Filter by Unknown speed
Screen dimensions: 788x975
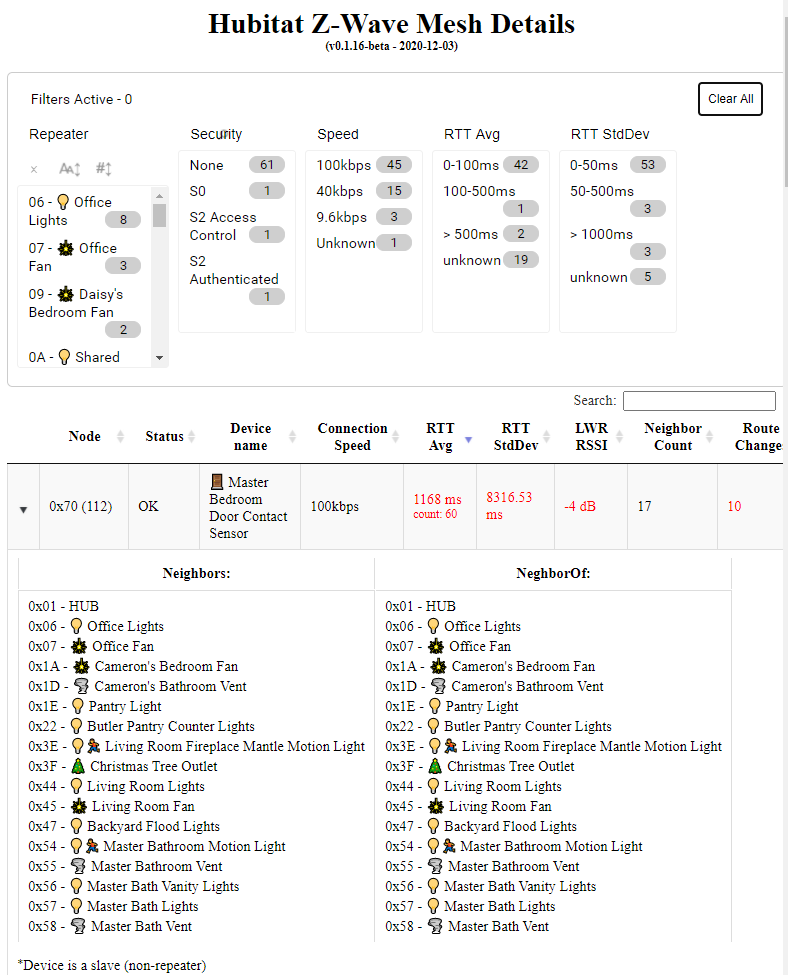point(363,243)
